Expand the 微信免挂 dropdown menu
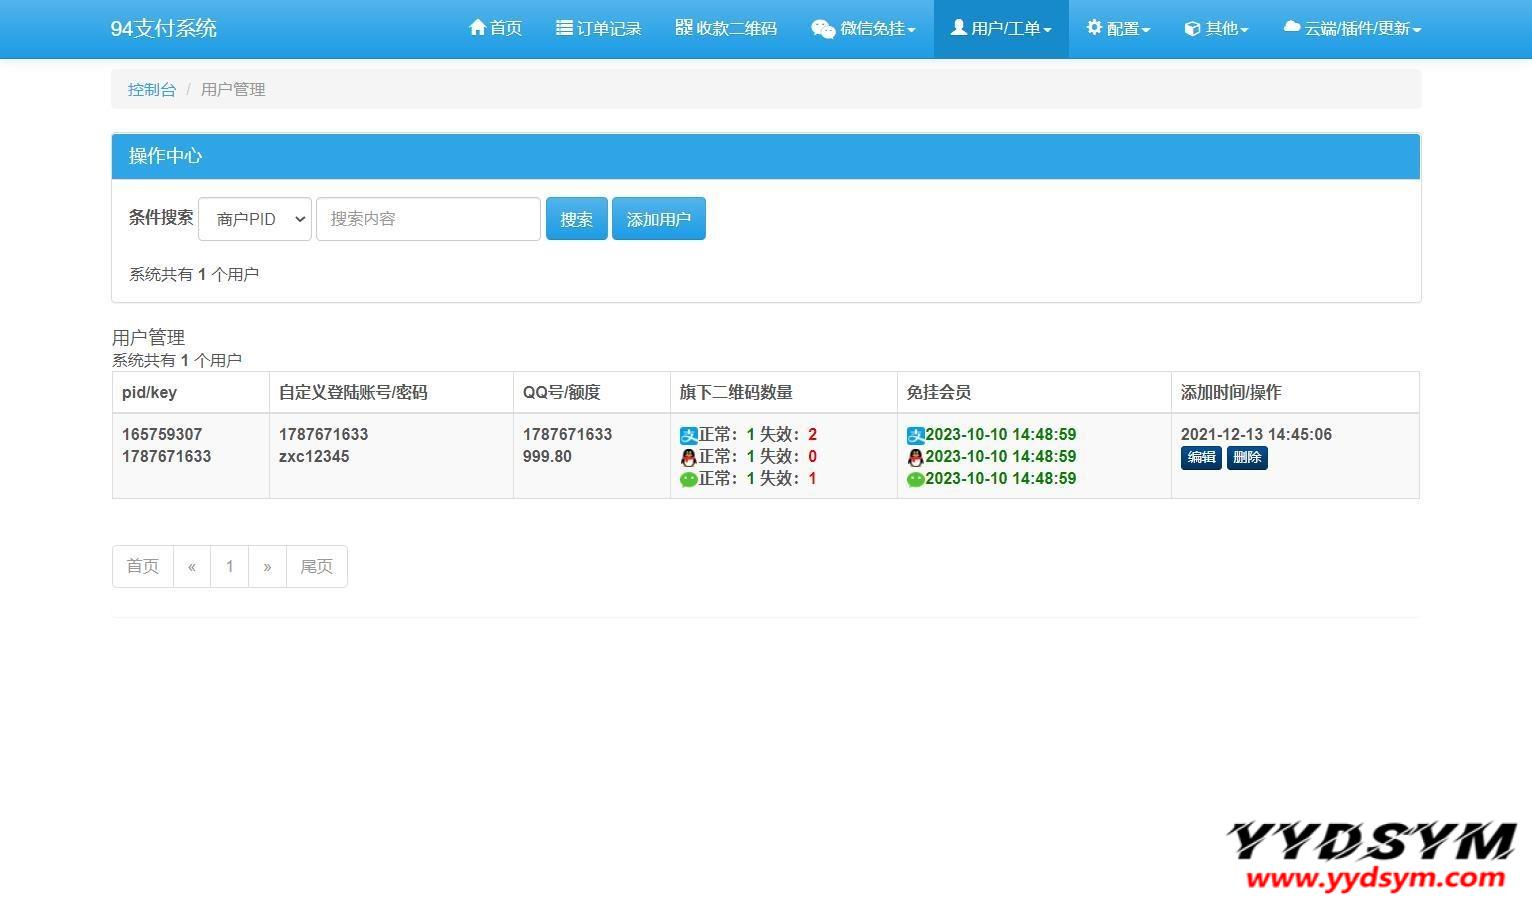This screenshot has height=903, width=1532. click(x=863, y=28)
